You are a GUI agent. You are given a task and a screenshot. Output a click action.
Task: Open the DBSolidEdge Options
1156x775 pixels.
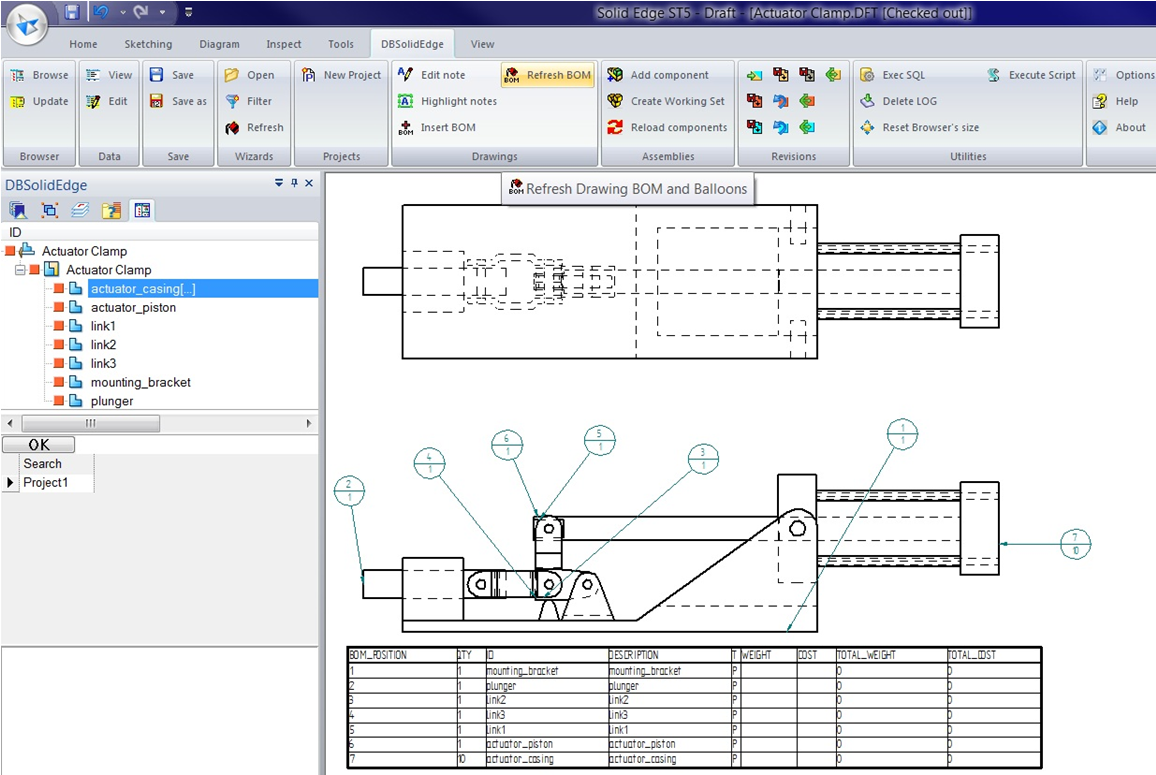pos(1124,75)
